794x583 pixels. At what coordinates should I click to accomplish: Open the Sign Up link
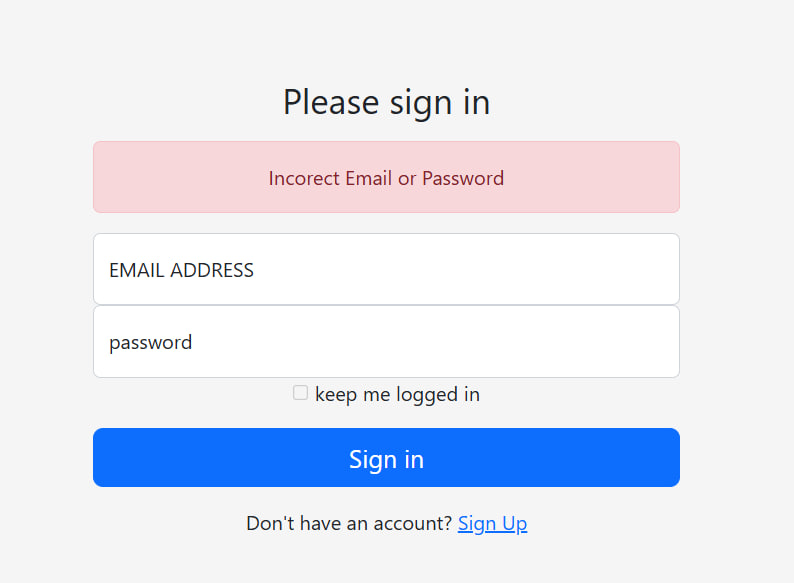pos(492,523)
